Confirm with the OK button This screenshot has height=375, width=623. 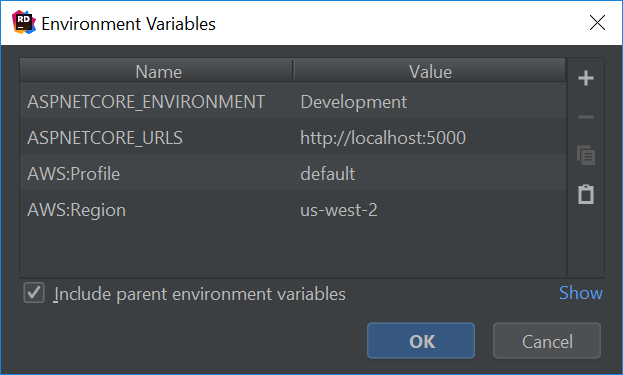tap(421, 341)
